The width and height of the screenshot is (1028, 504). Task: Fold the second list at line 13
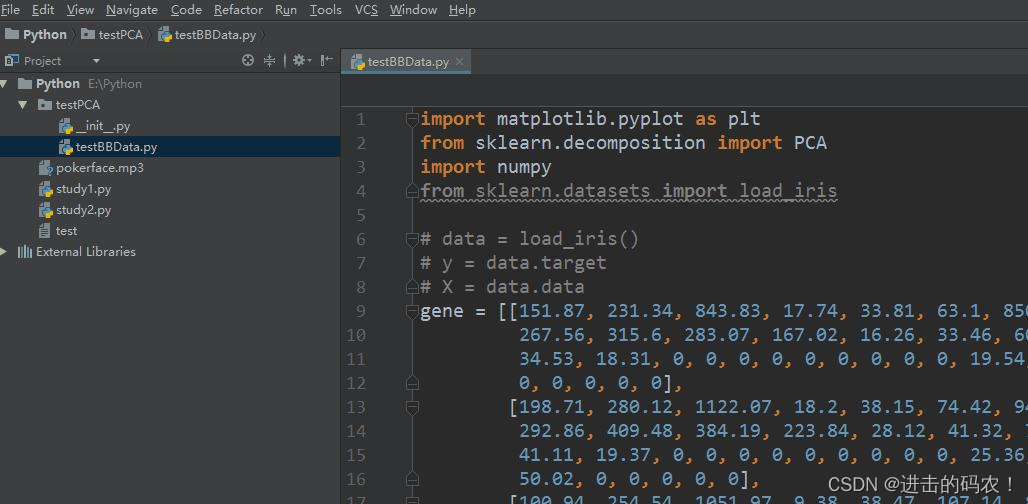[x=412, y=408]
